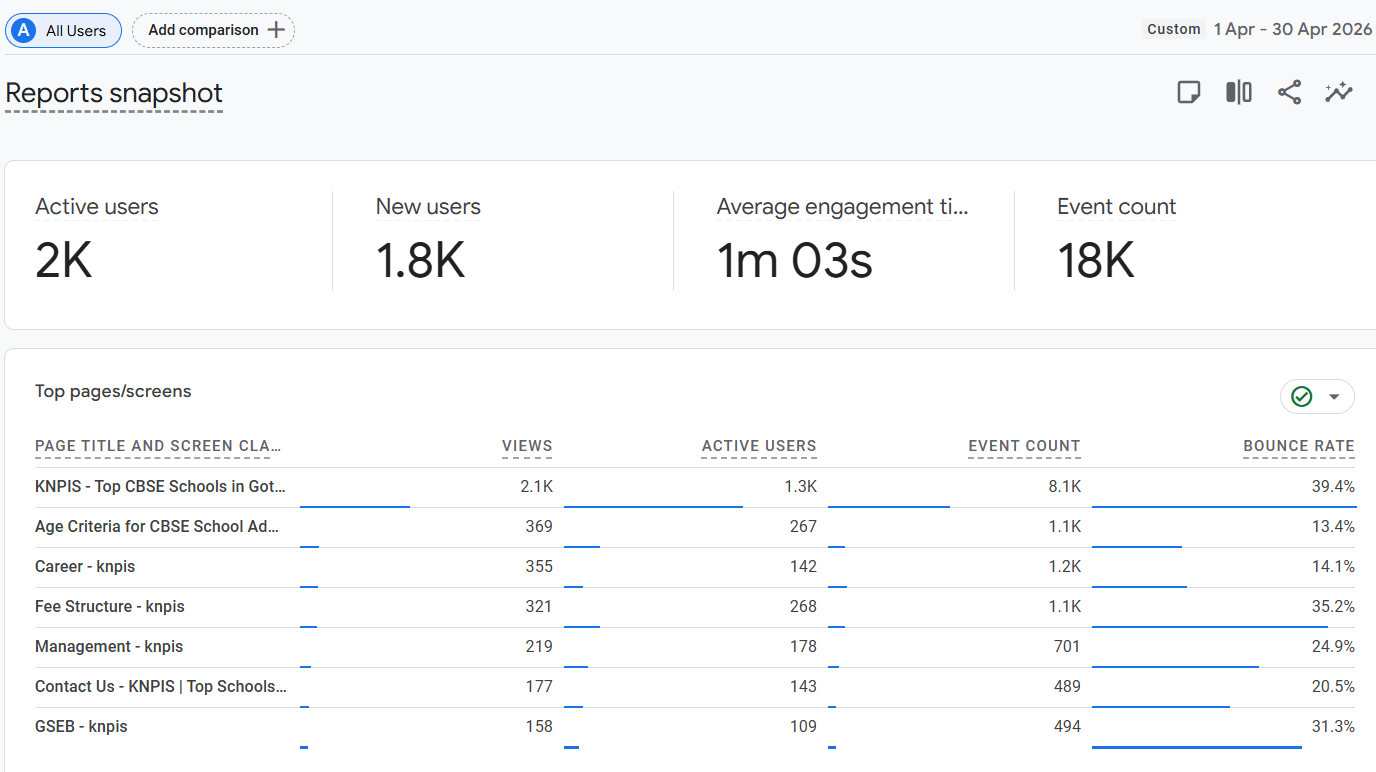Click the 1m 03s engagement value
Screen dimensions: 1376x772
click(795, 261)
